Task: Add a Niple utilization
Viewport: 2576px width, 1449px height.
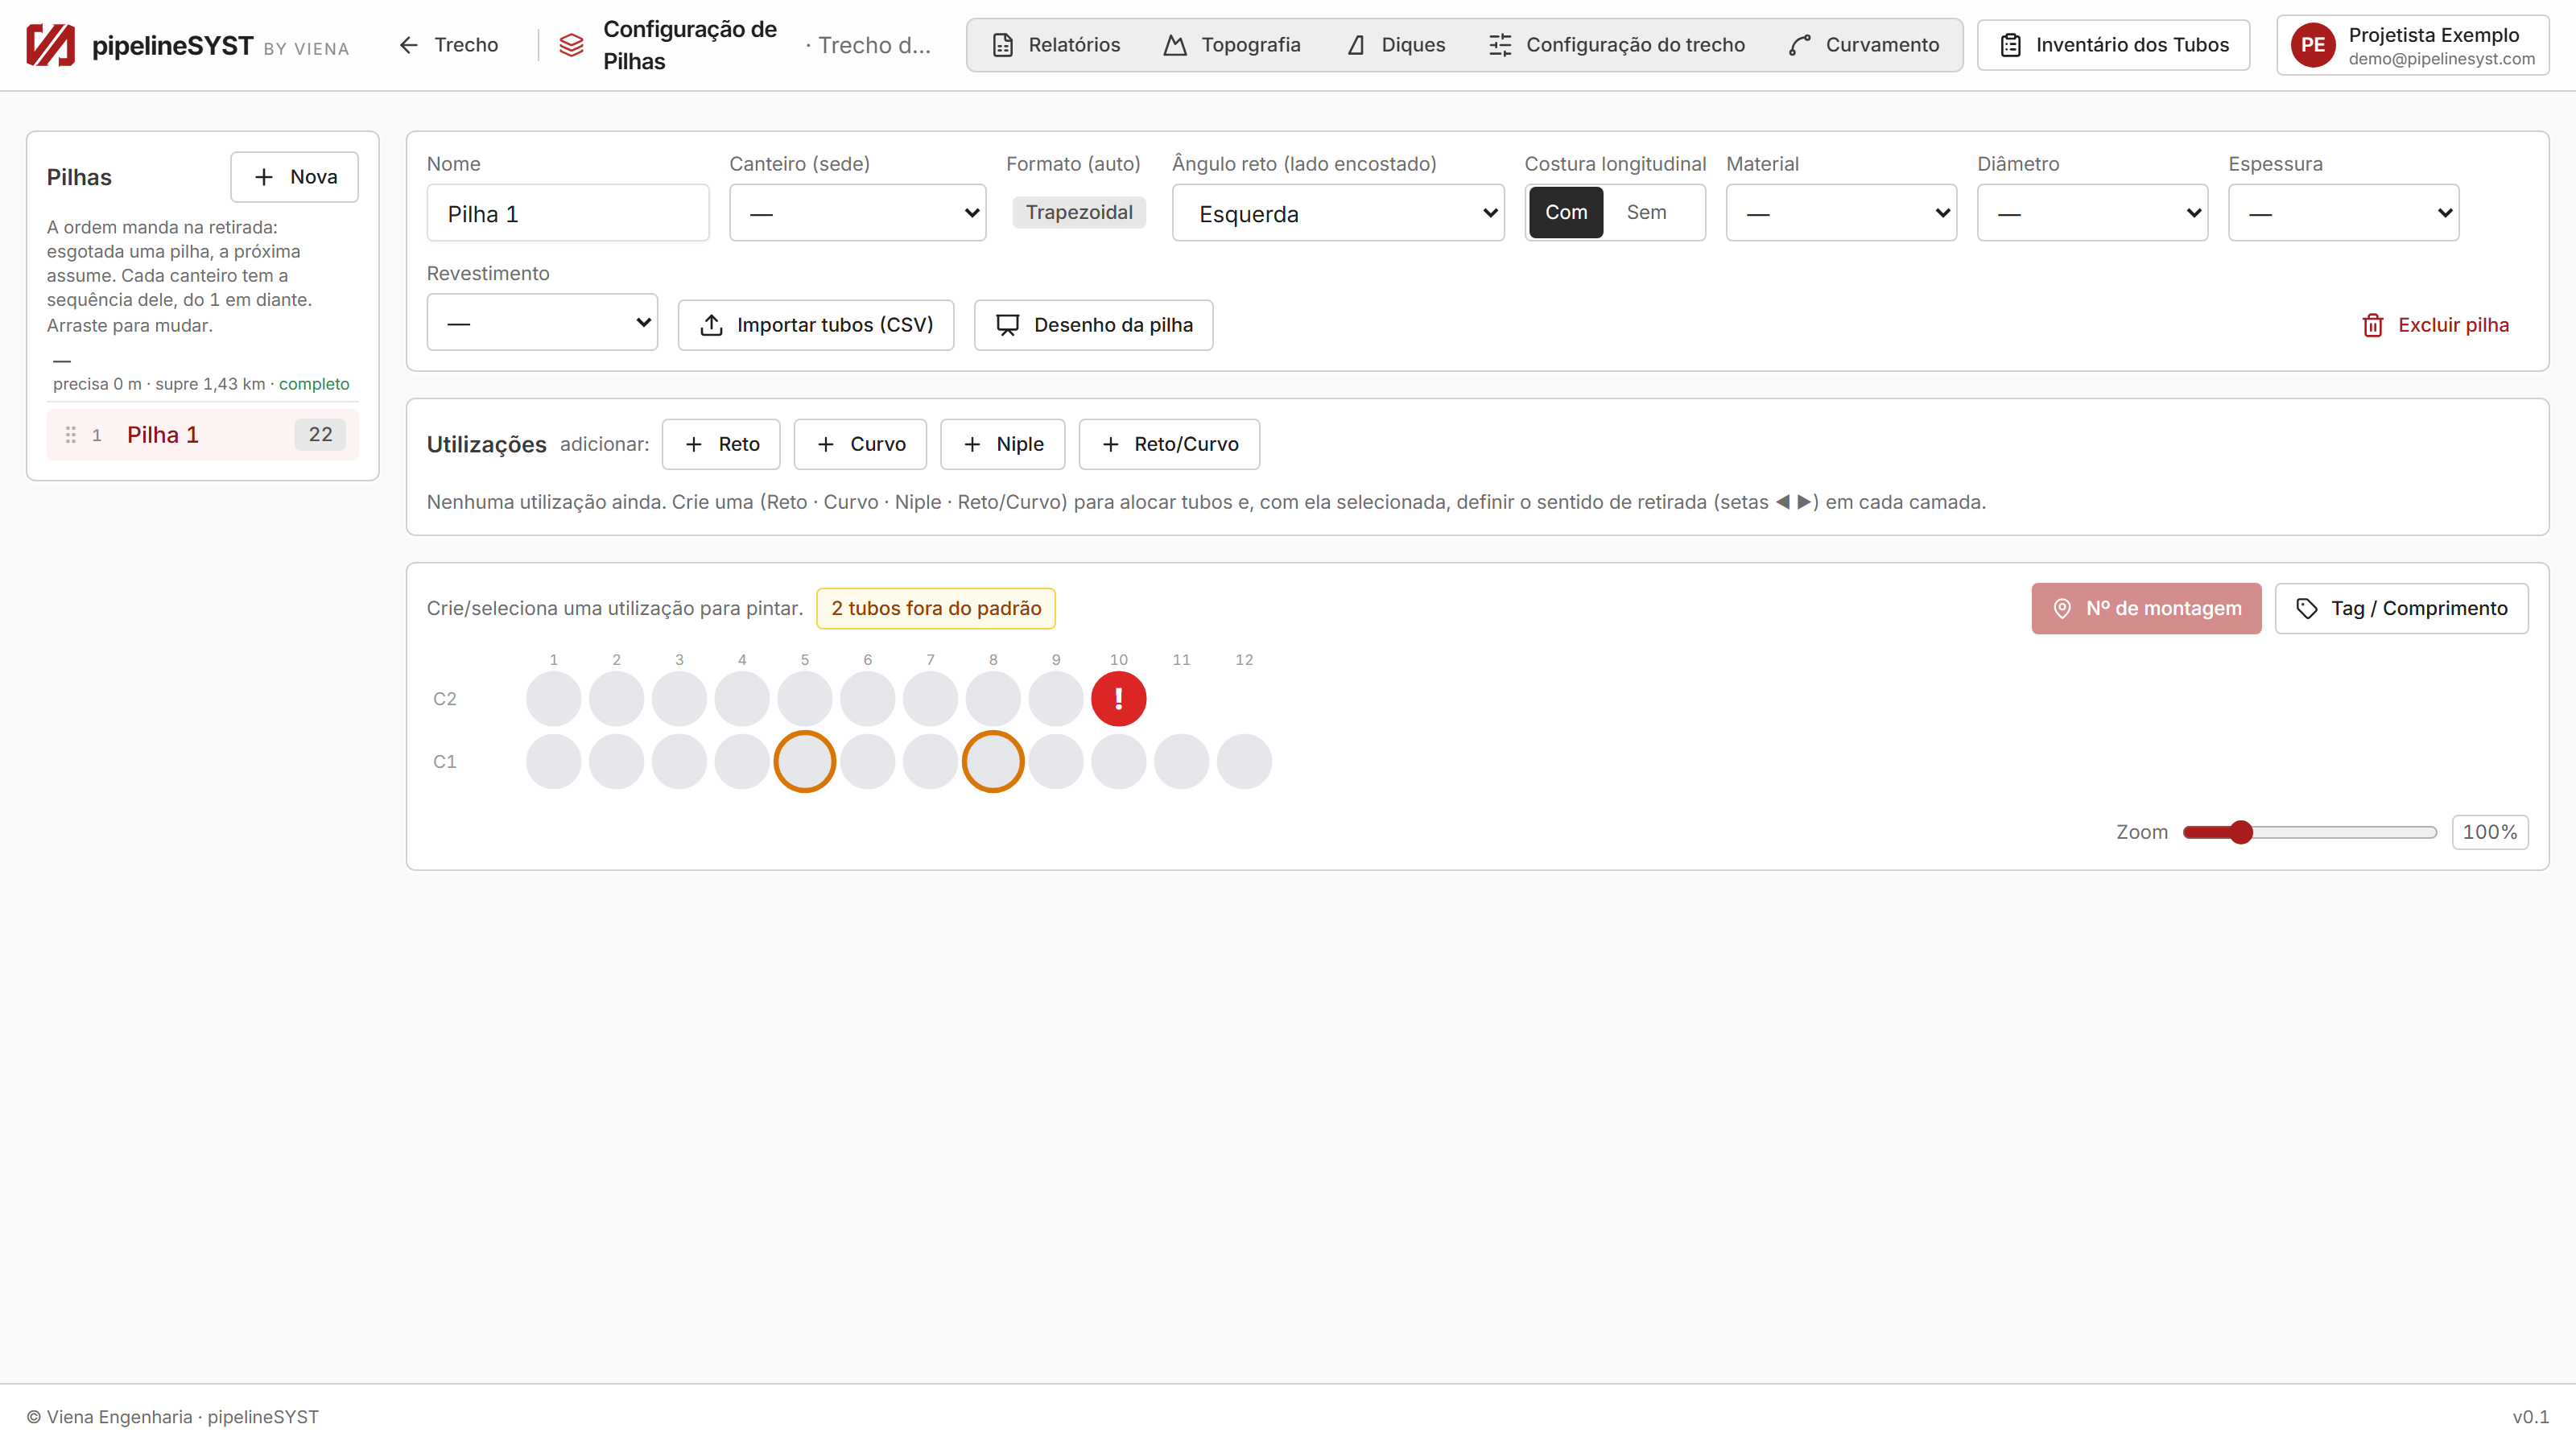Action: tap(1002, 444)
